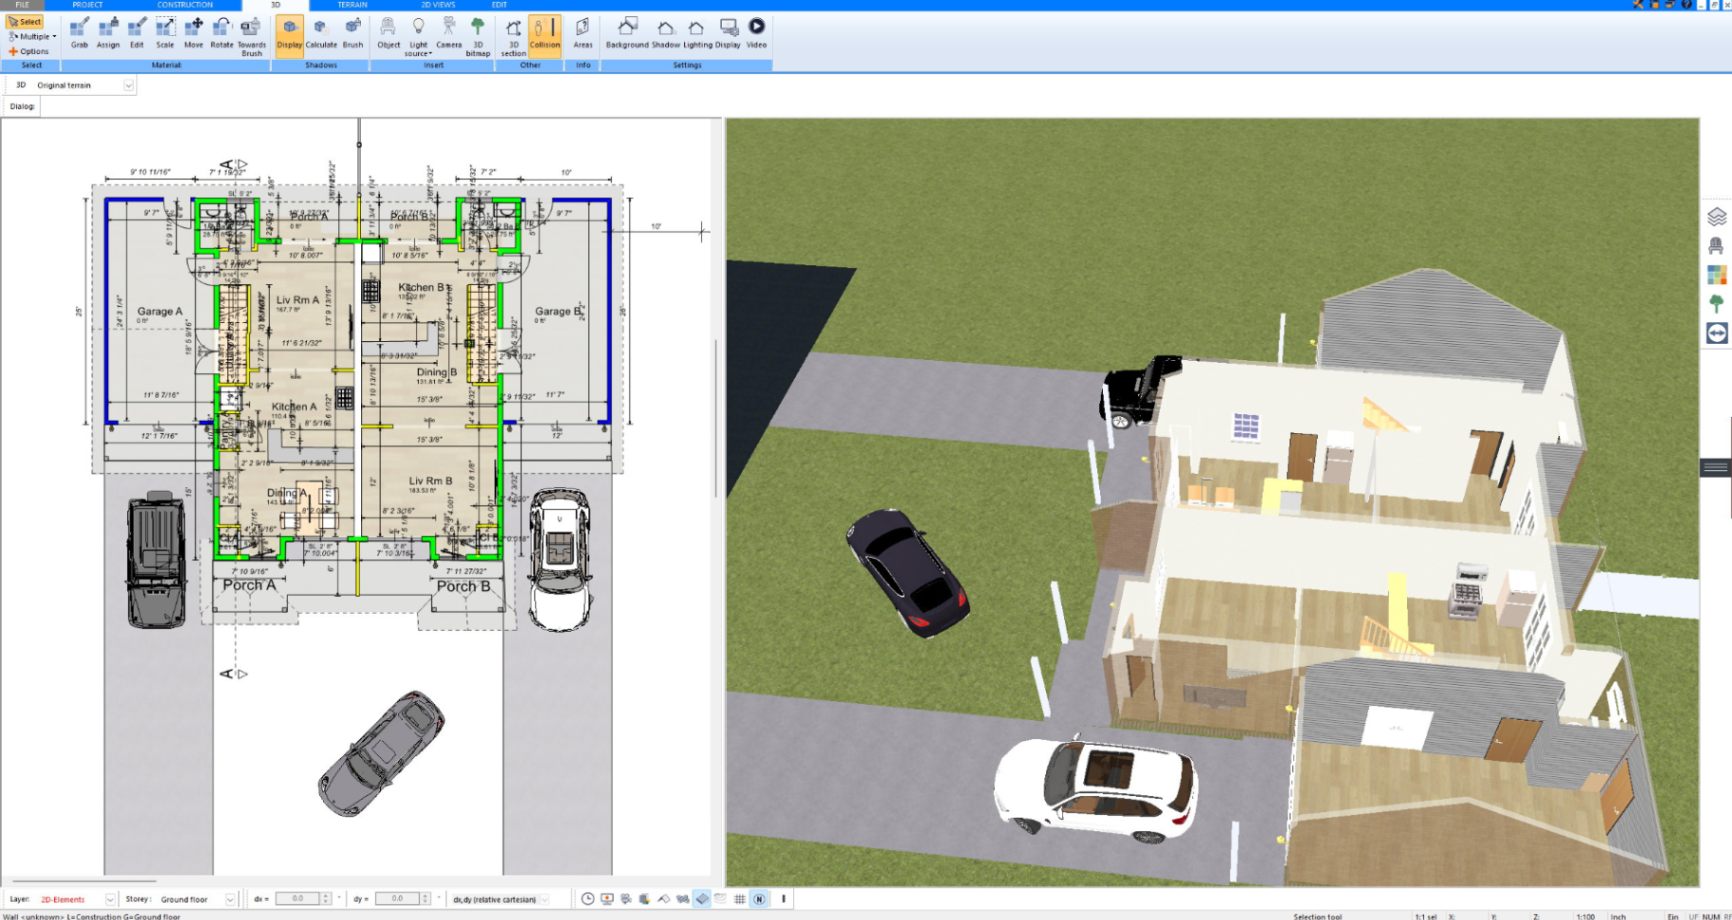This screenshot has width=1732, height=920.
Task: Create a 3D section
Action: tap(513, 36)
